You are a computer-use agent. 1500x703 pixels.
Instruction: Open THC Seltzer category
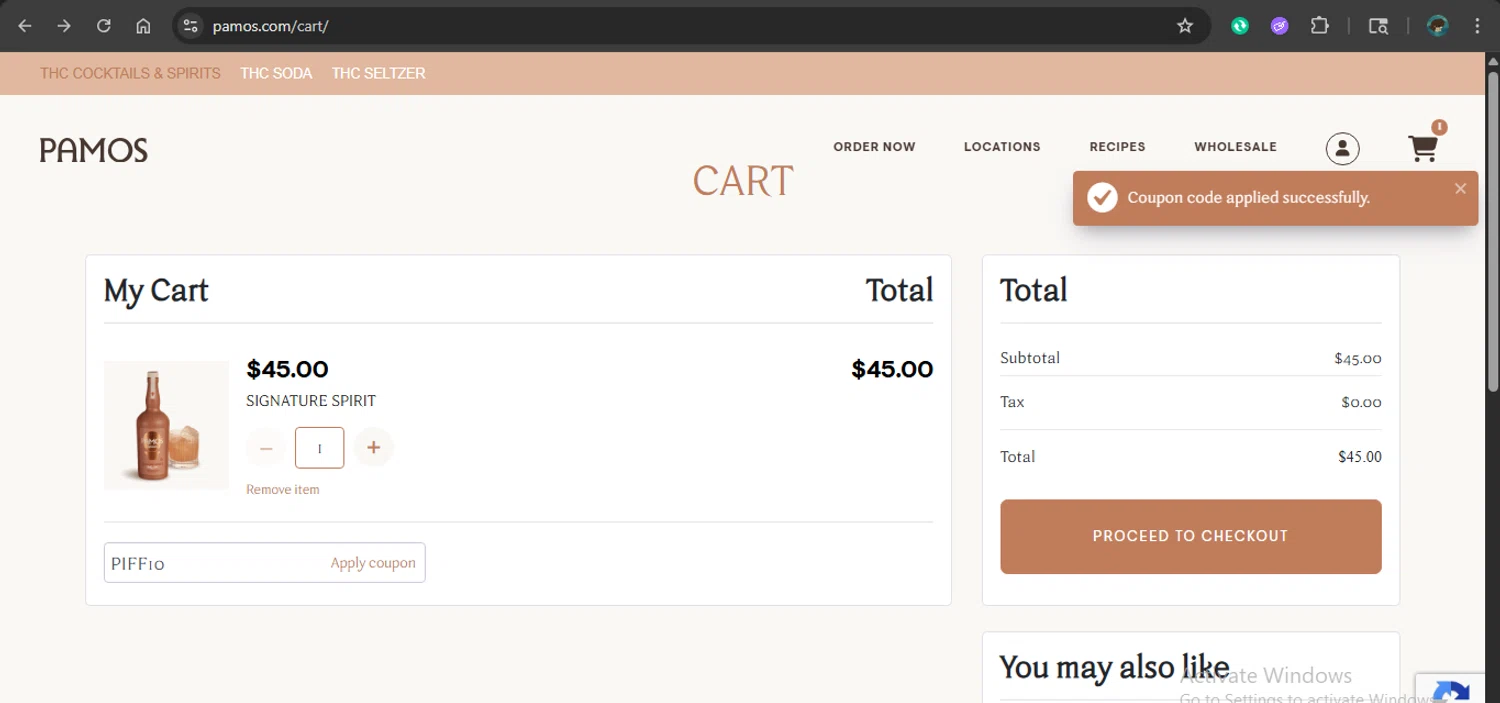378,73
